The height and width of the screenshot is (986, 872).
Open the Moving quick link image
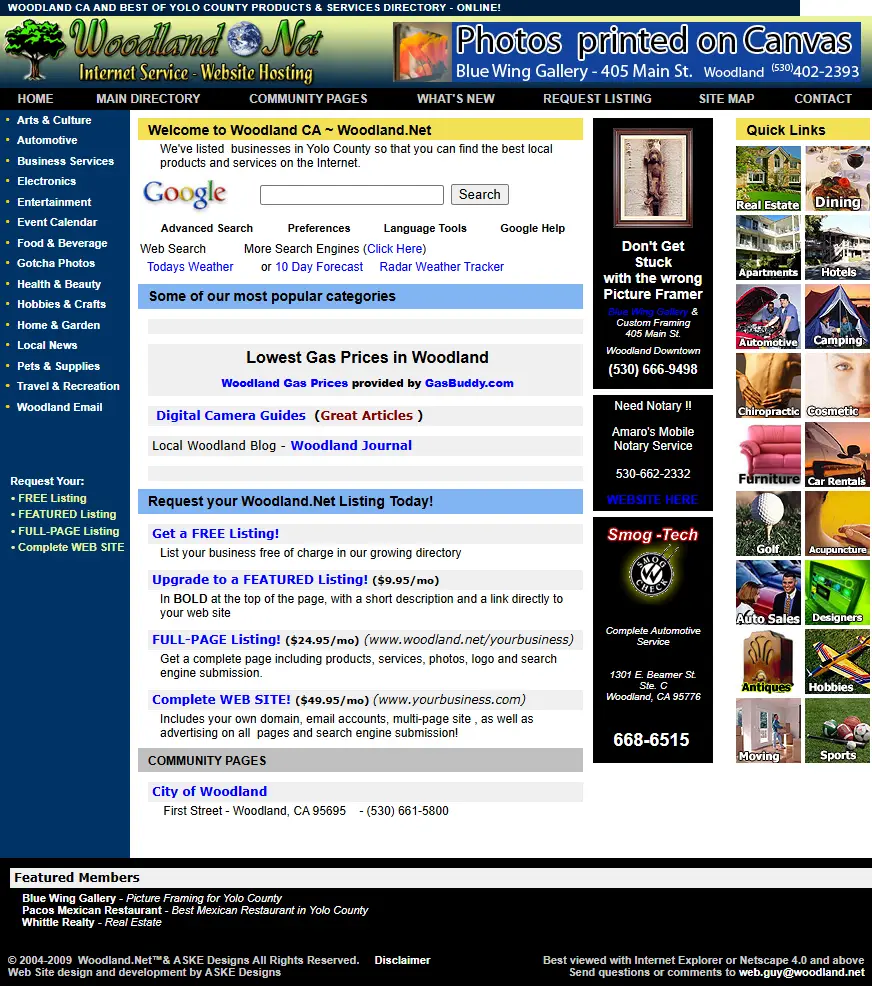click(x=768, y=731)
